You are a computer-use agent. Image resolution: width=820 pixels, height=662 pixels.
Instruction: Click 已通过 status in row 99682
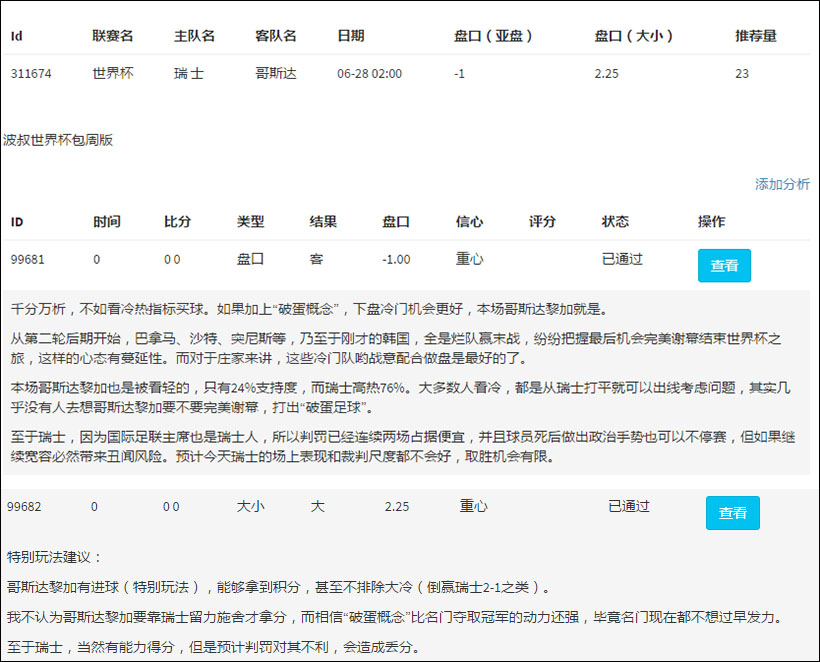tap(629, 506)
